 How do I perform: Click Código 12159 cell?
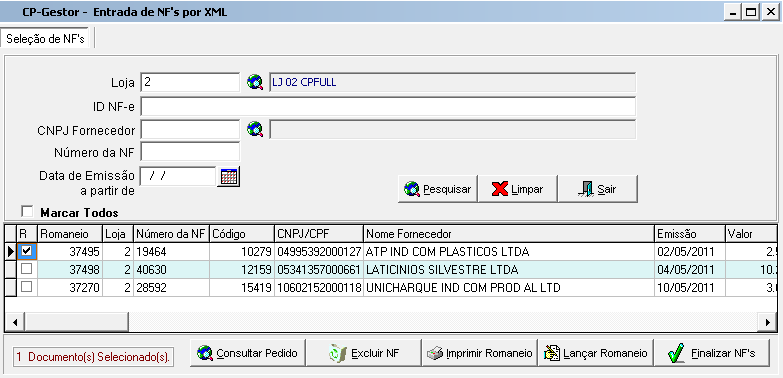pyautogui.click(x=242, y=270)
